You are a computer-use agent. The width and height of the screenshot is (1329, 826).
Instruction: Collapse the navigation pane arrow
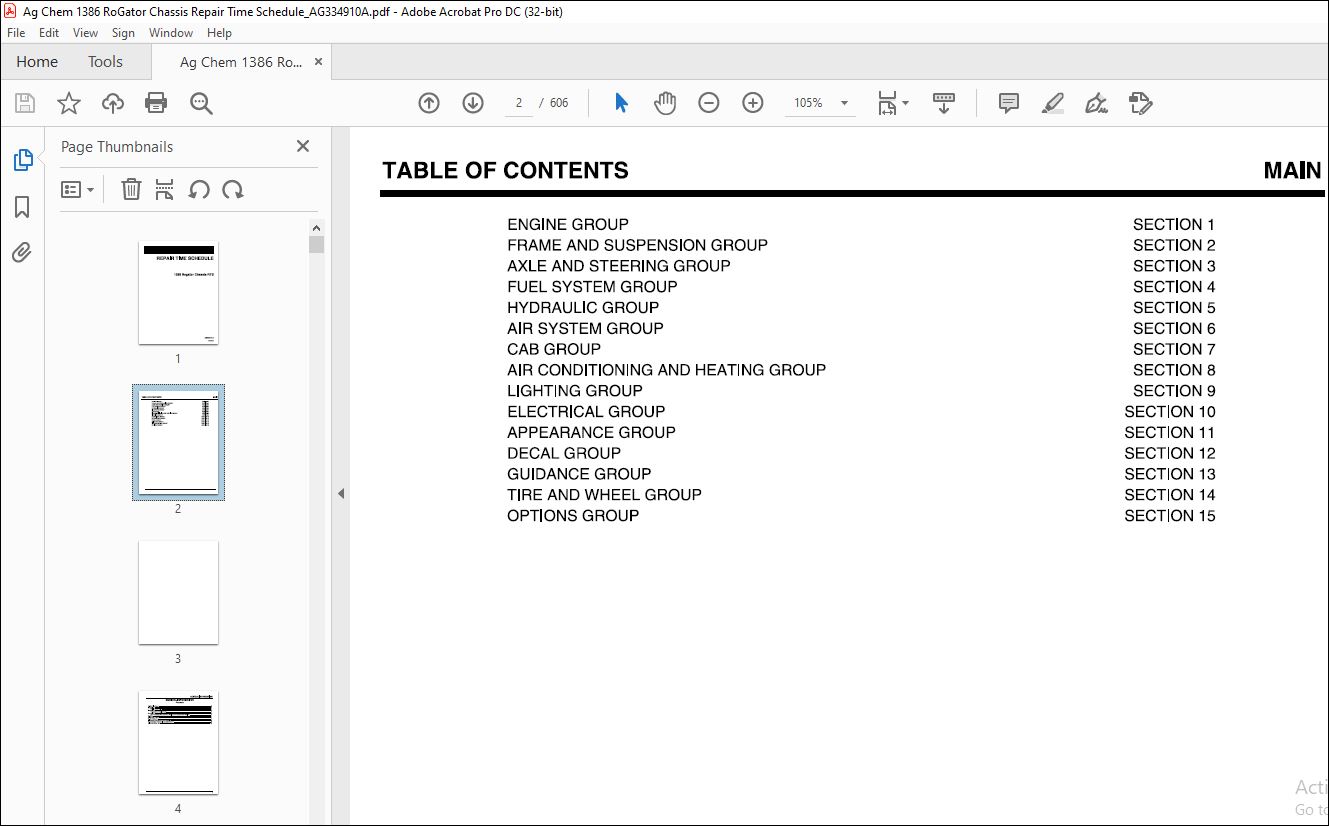pos(340,493)
